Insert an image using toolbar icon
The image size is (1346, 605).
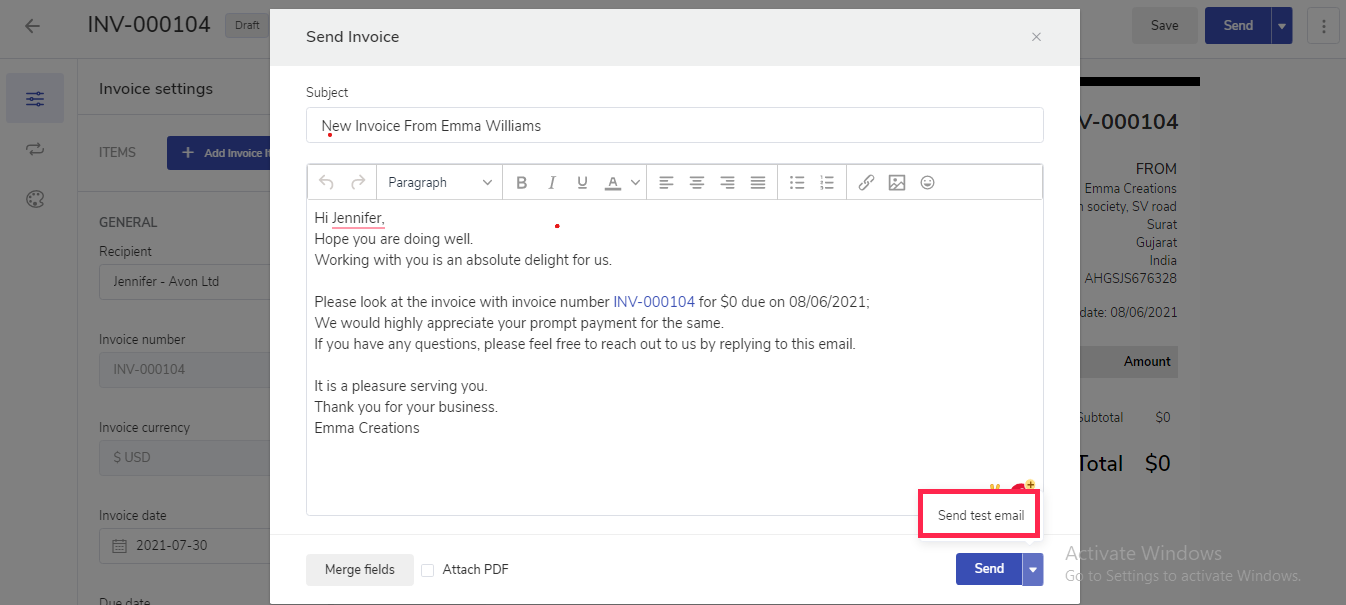pos(897,183)
